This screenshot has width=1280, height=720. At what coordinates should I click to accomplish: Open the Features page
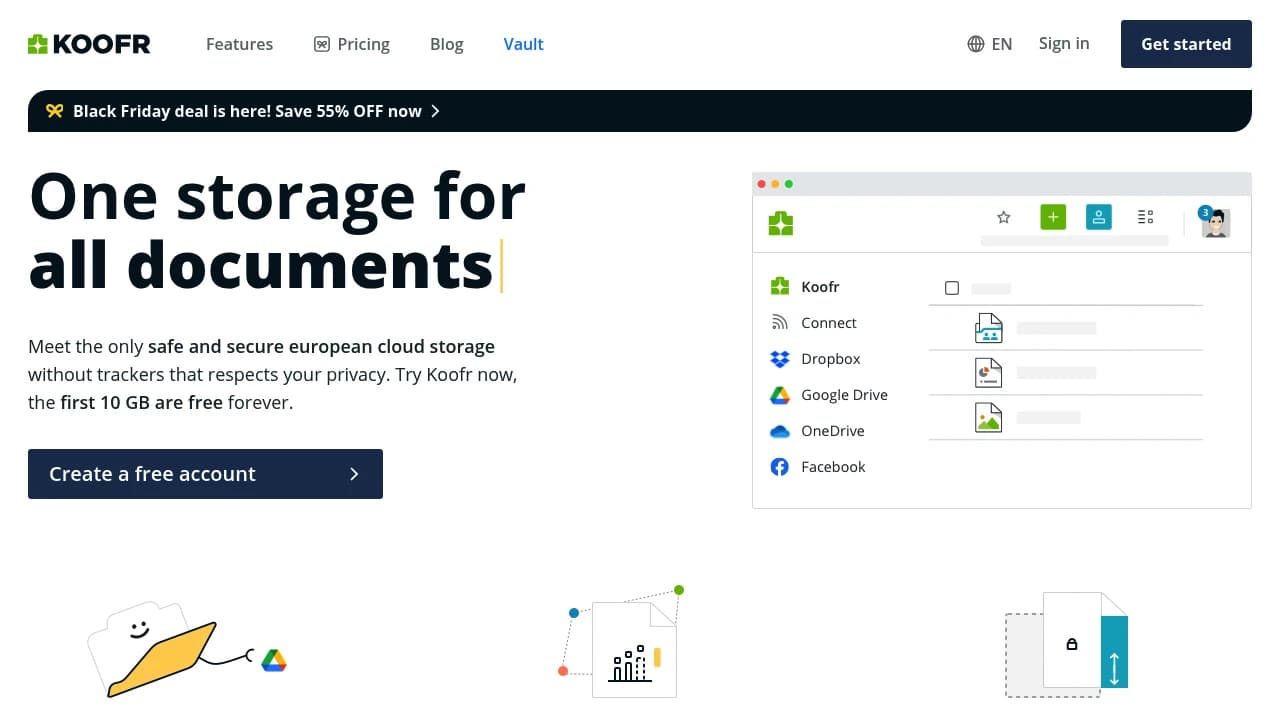[x=239, y=44]
